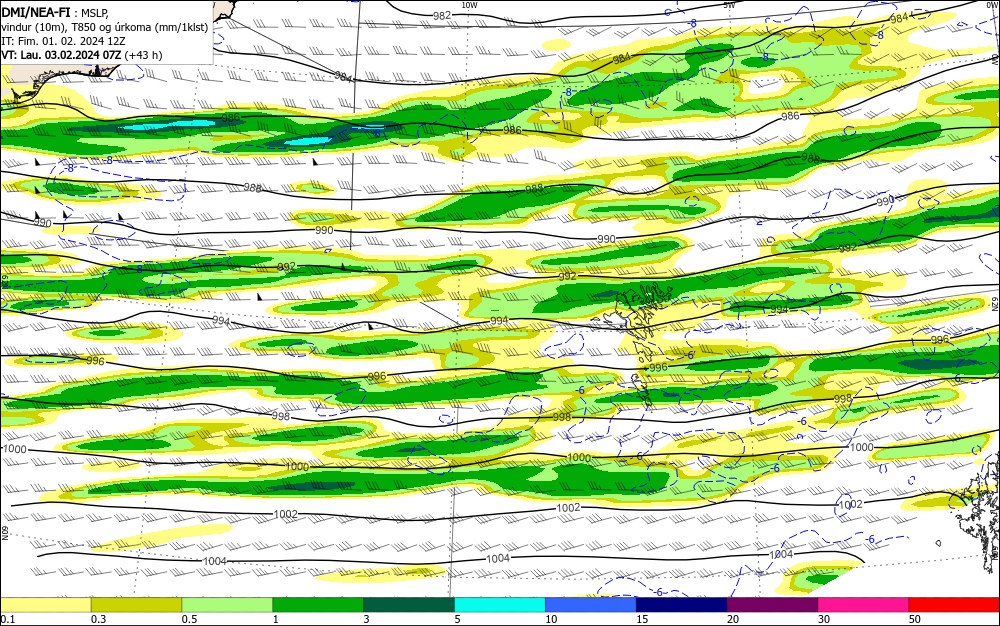Select the dark green 3–5 legend swatch
Screen dimensions: 1000x626
tap(409, 605)
